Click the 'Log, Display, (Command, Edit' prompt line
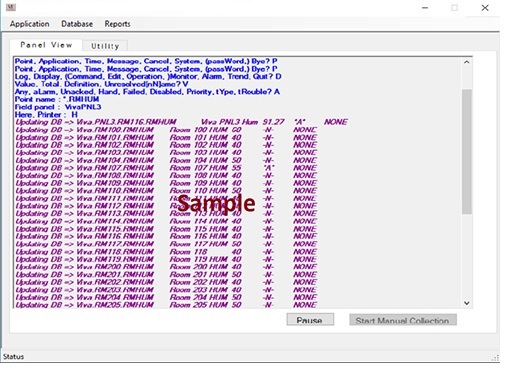 tap(148, 76)
